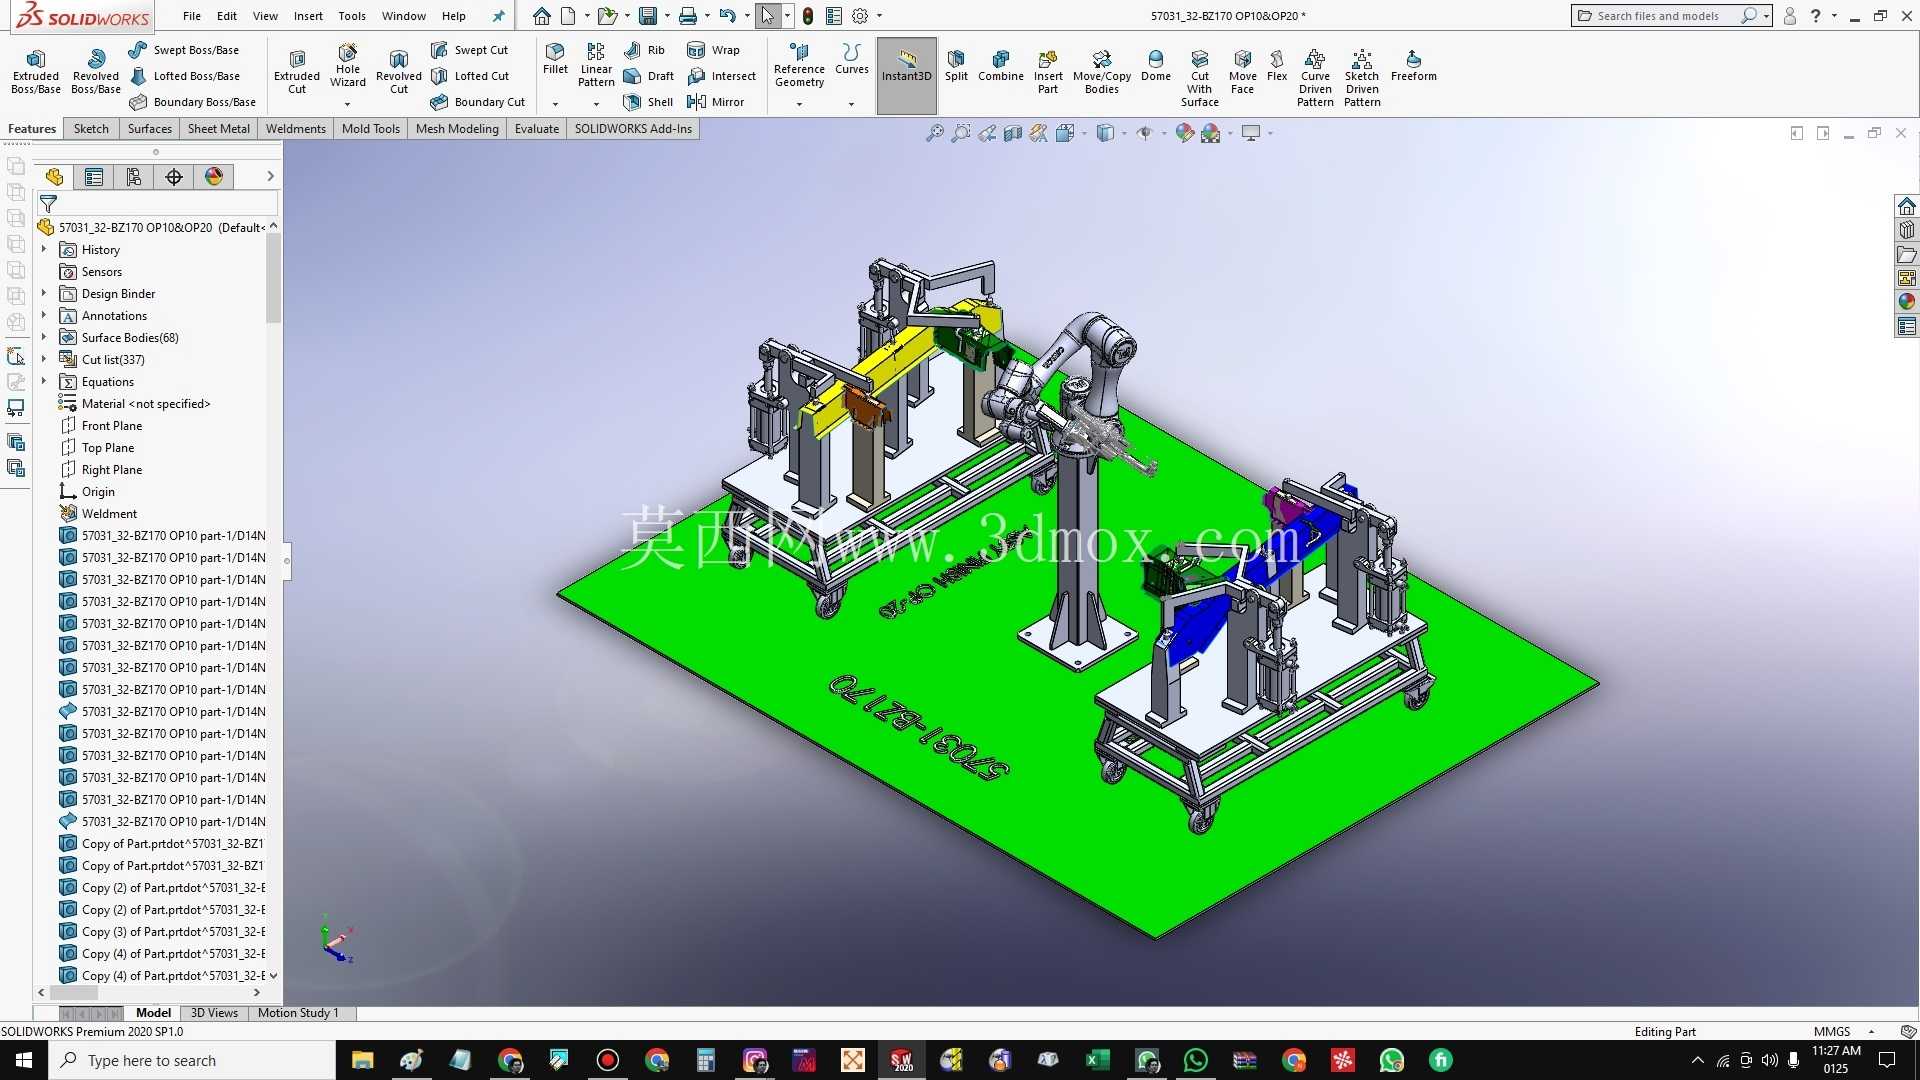Select the Freeform tool
1920x1080 pixels.
pyautogui.click(x=1413, y=66)
